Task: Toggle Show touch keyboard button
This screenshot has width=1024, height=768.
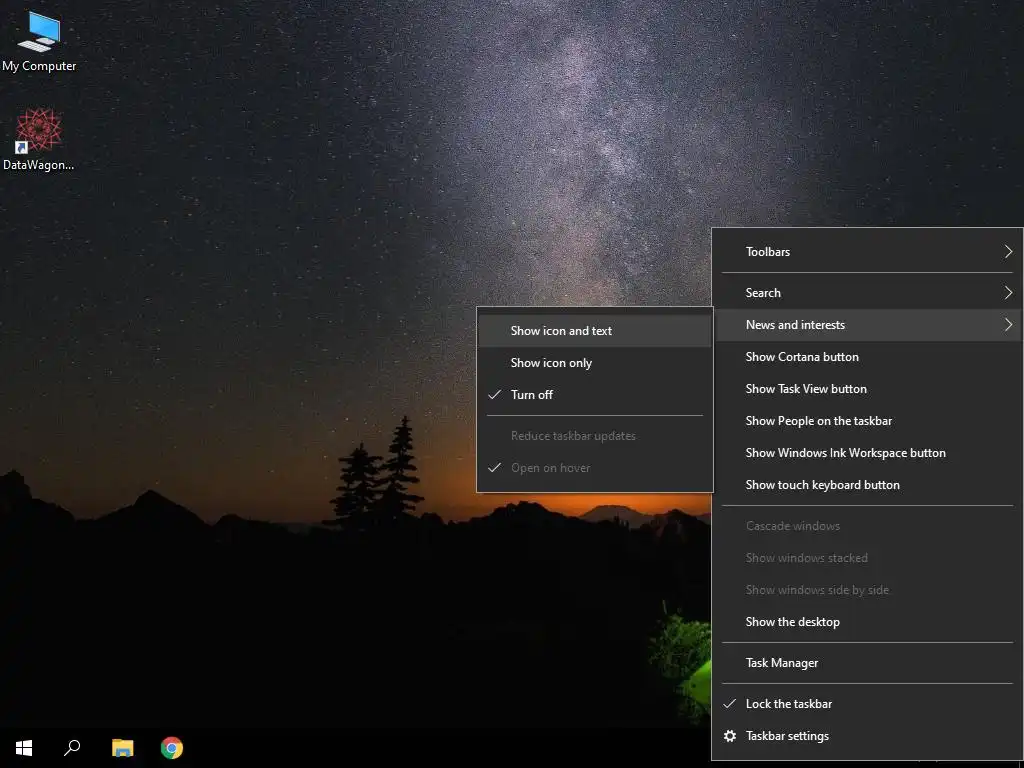Action: coord(867,485)
